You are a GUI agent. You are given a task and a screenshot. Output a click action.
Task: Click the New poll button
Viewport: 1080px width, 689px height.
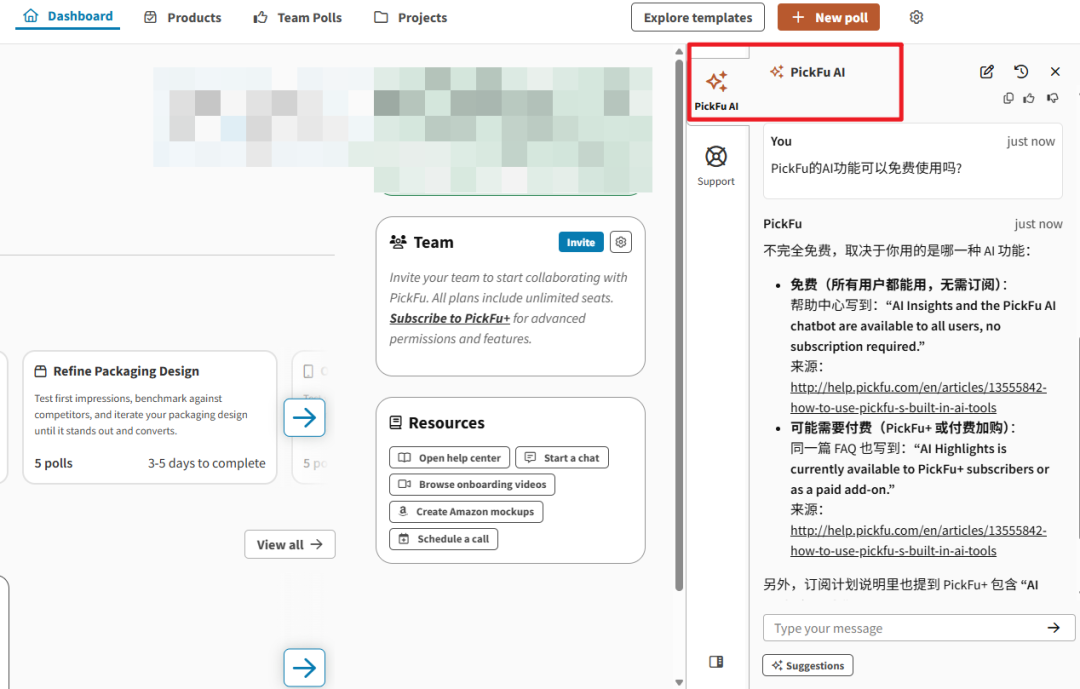point(829,18)
